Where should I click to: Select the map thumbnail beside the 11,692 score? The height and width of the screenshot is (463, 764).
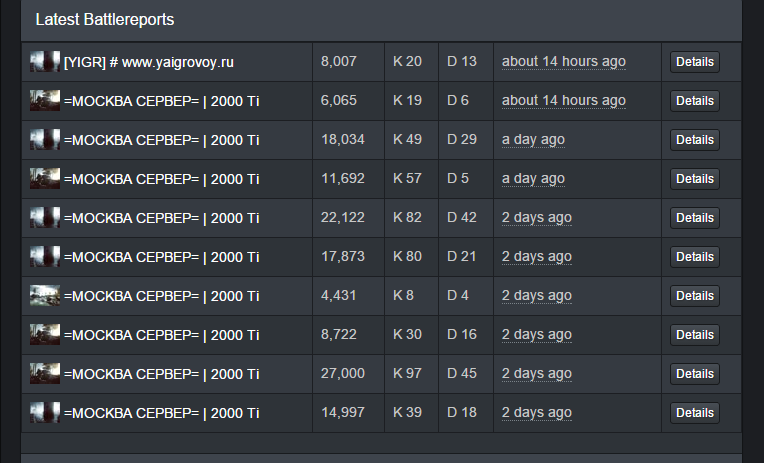coord(45,179)
